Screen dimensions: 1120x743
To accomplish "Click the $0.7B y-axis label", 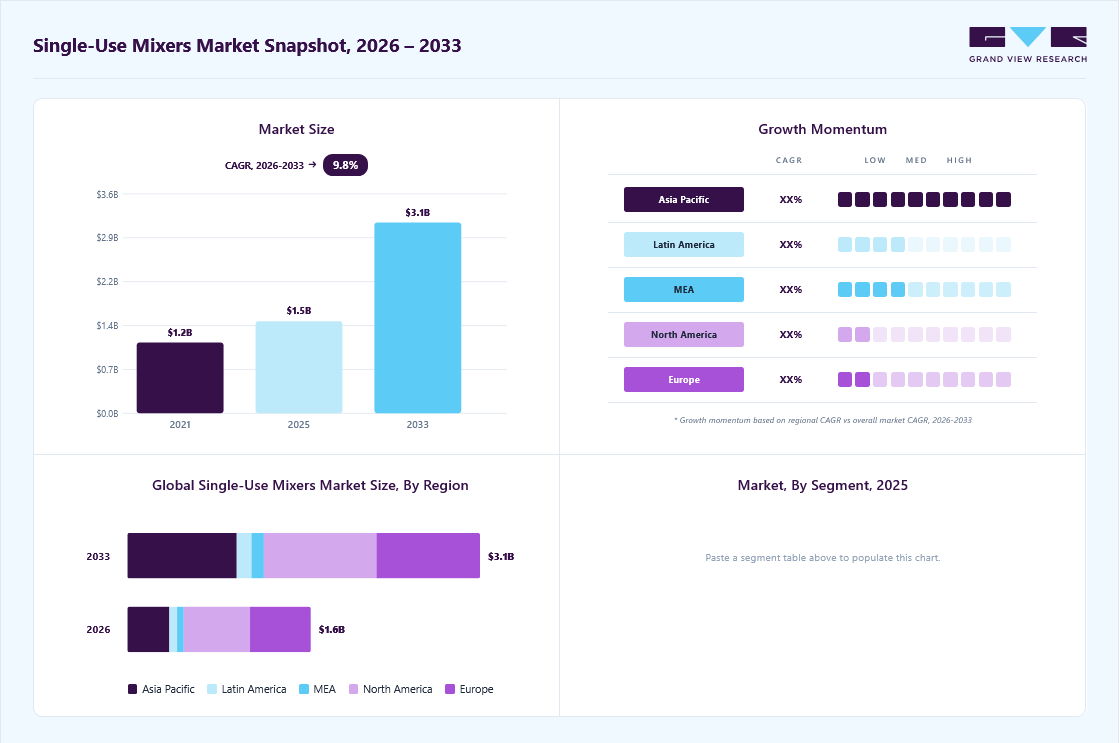I will click(x=108, y=369).
